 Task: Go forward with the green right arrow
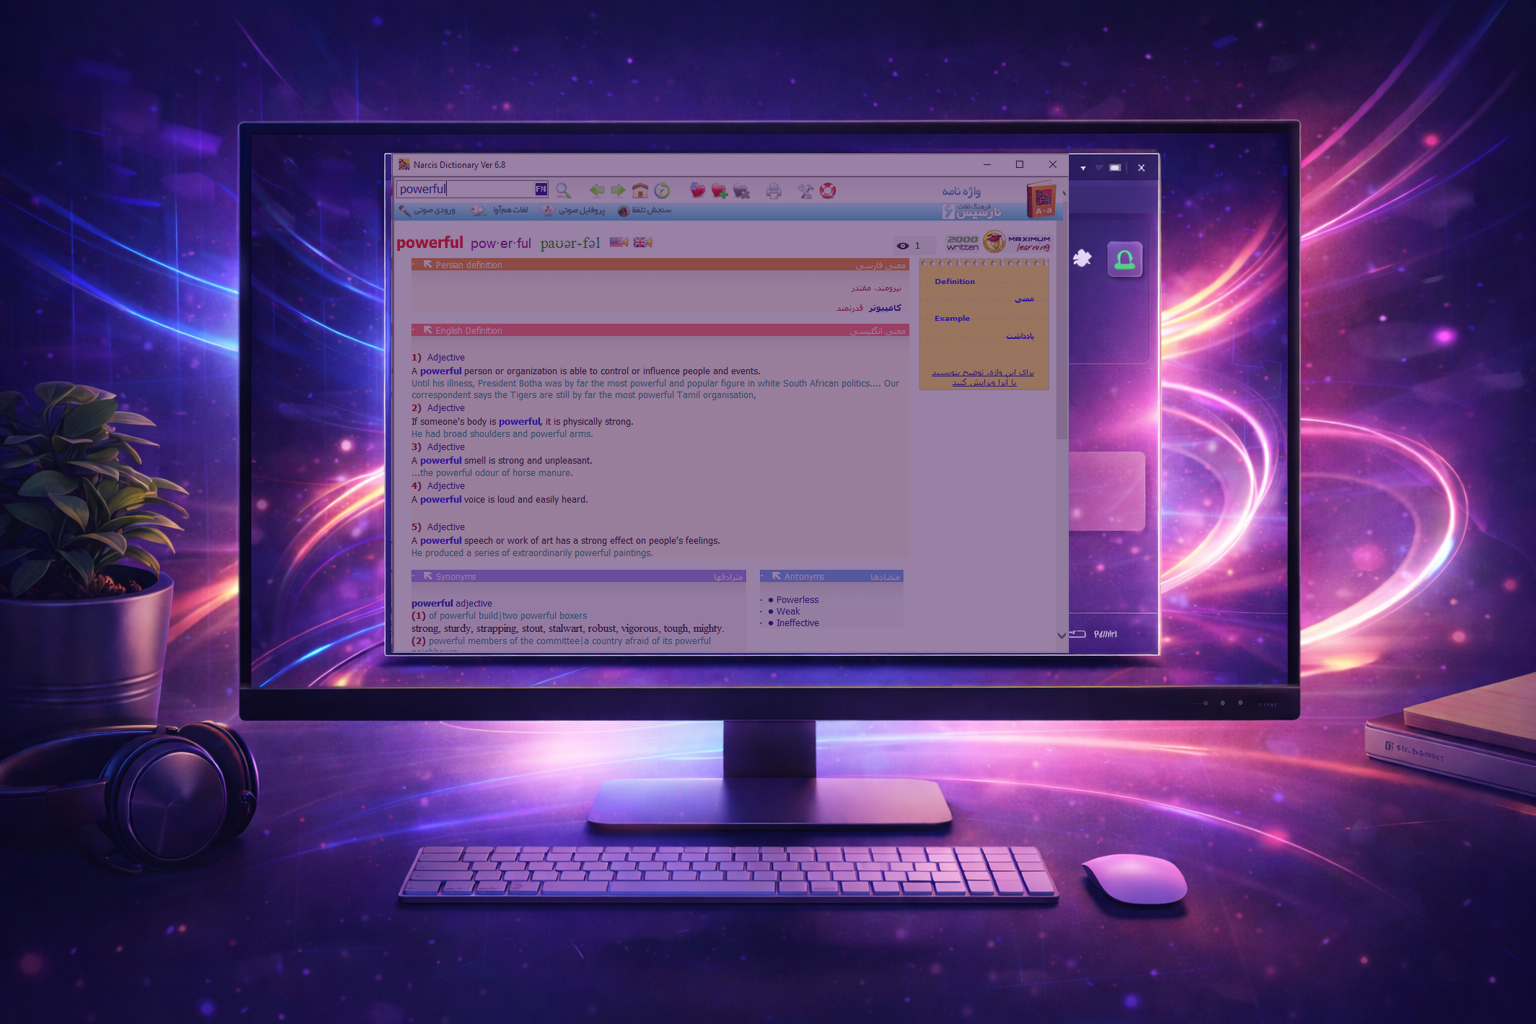(618, 190)
